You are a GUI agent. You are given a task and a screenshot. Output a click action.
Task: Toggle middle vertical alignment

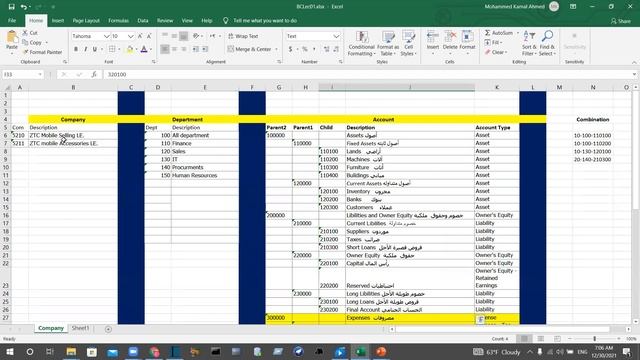click(174, 36)
